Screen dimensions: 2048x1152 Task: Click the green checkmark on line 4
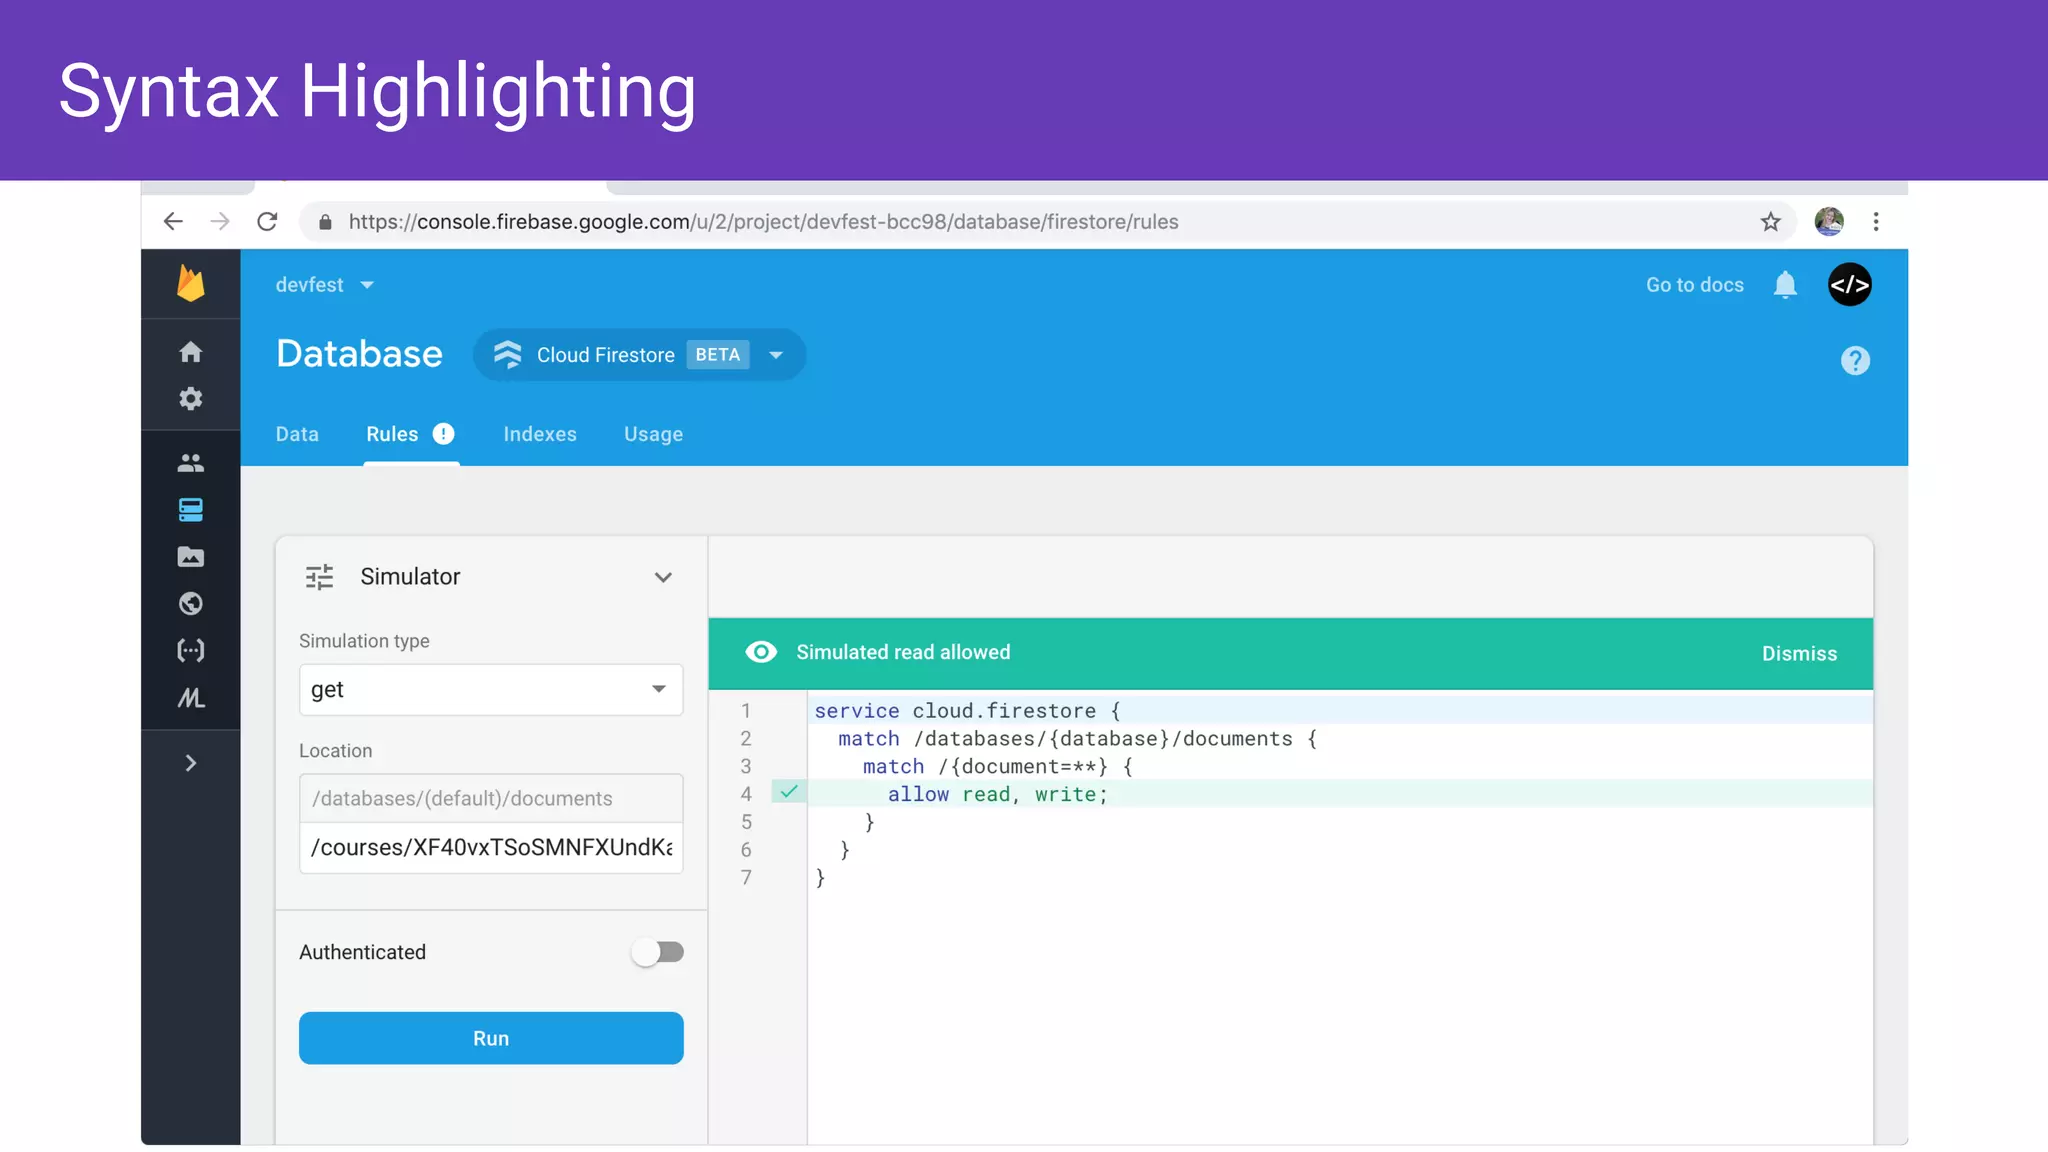(x=789, y=792)
